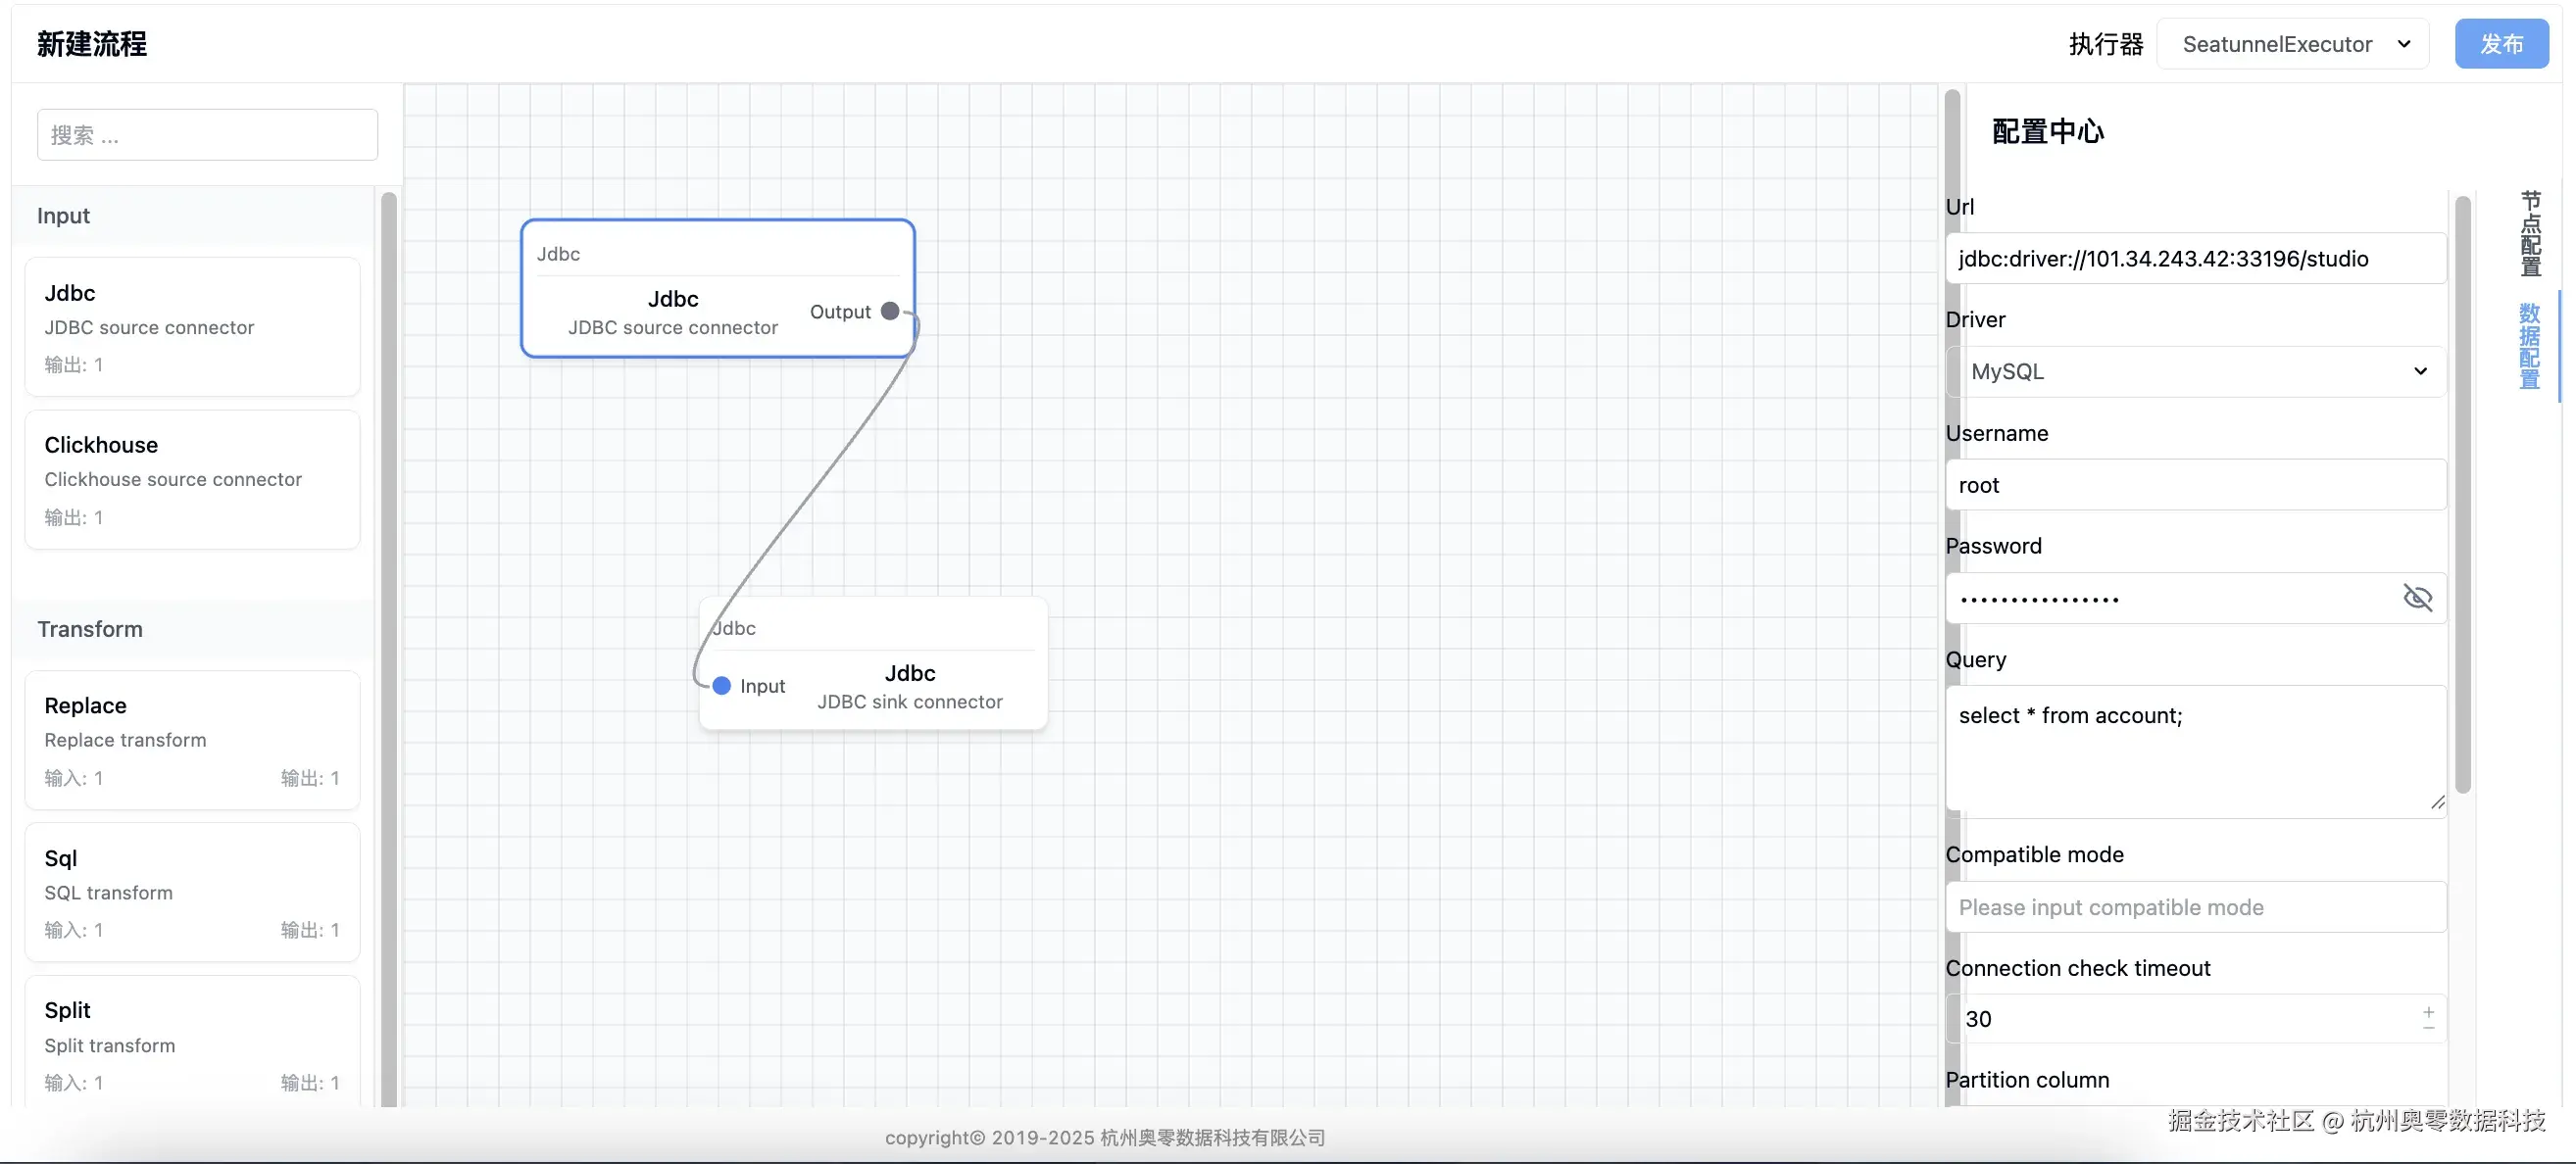Screen dimensions: 2576x1164
Task: Select the Replace transform card
Action: tap(192, 740)
